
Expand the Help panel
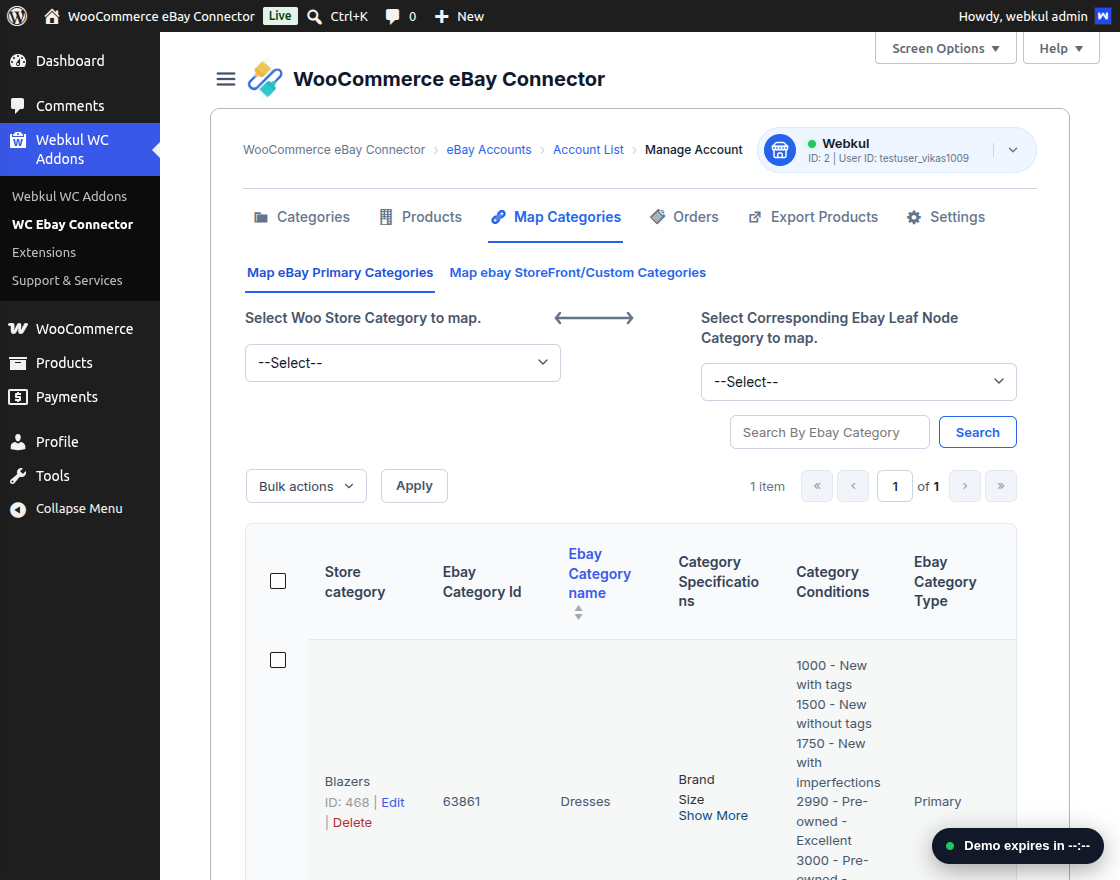point(1061,49)
